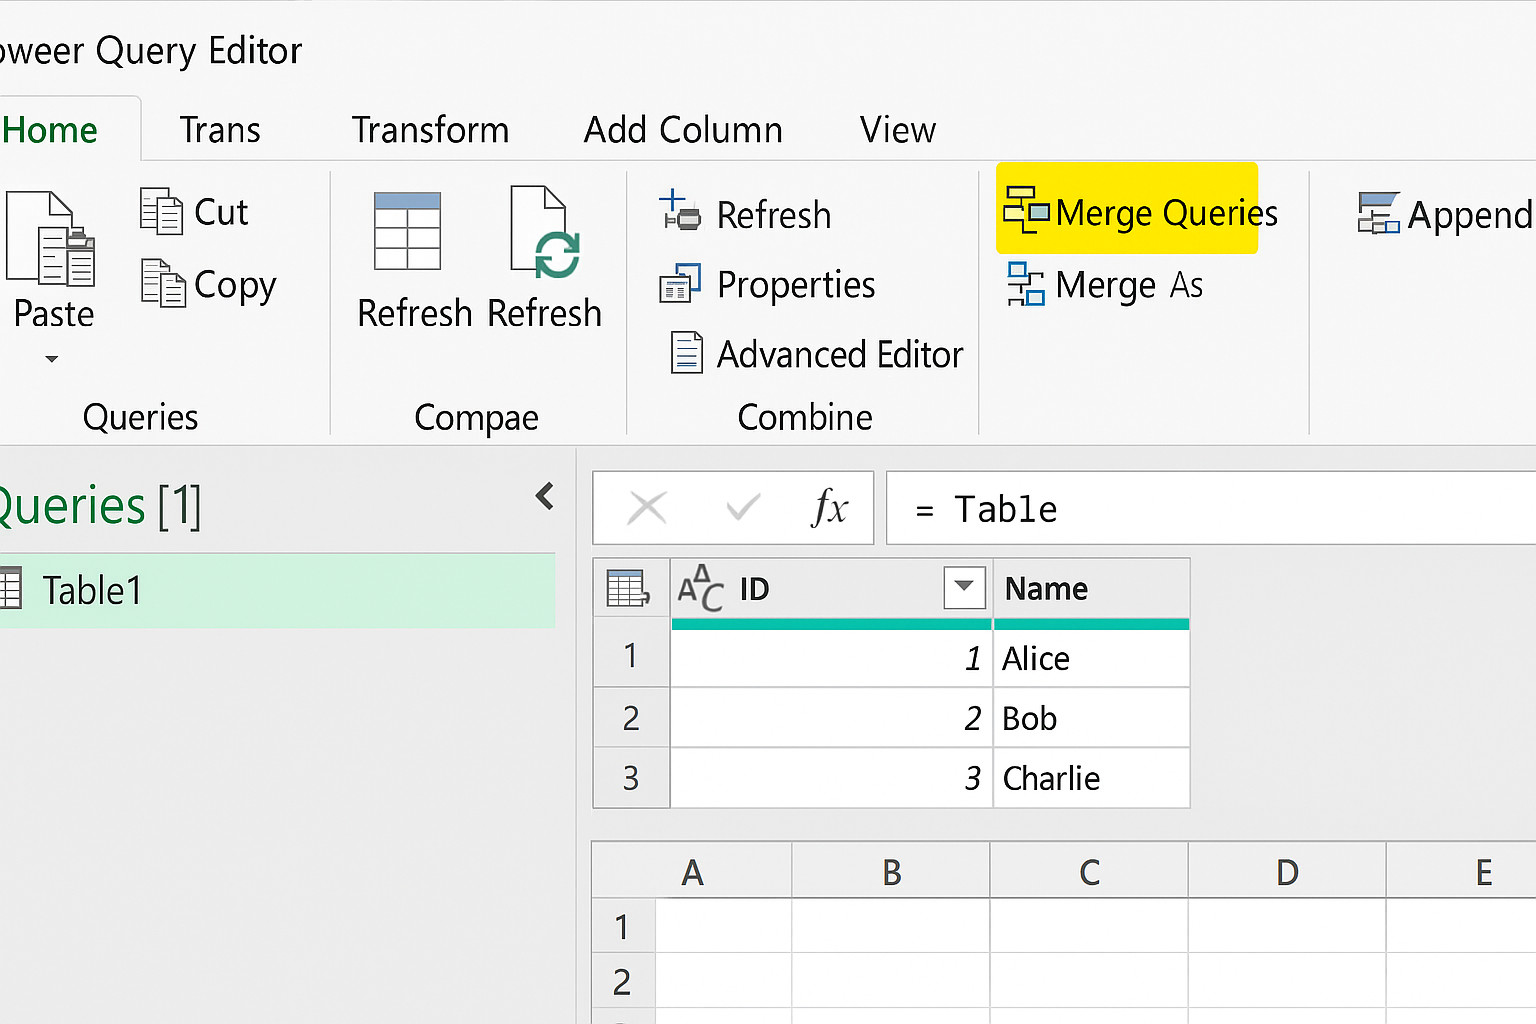Click the table corner menu icon
The height and width of the screenshot is (1024, 1536).
click(629, 588)
